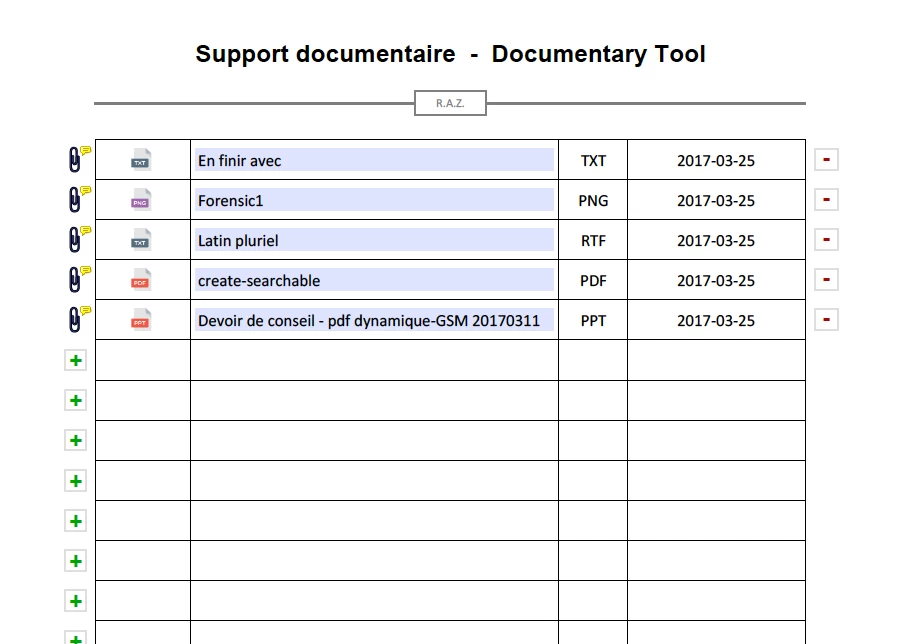The image size is (904, 644).
Task: Open the paperclip attachment for Latin pluriel
Action: [x=75, y=240]
